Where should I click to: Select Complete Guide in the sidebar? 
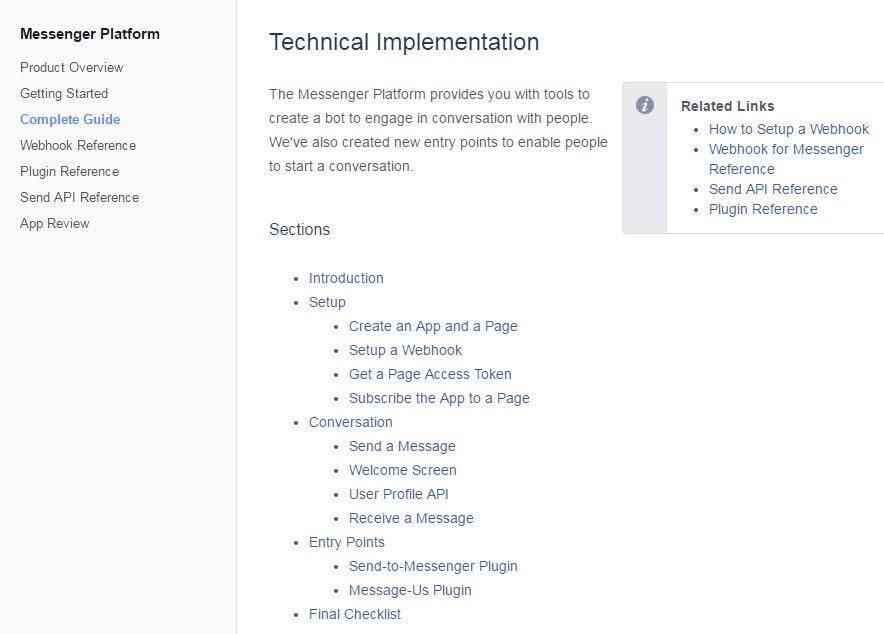pos(70,119)
